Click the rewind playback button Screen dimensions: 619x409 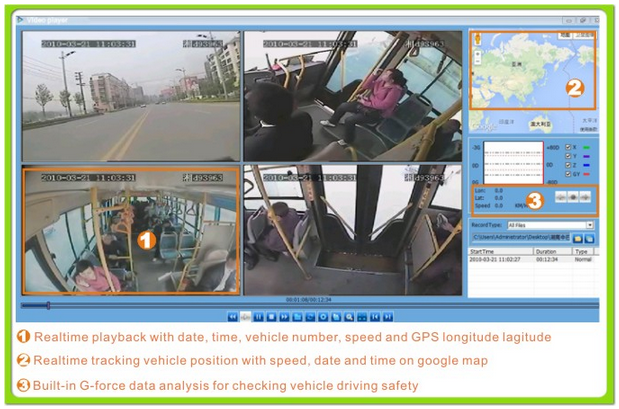click(x=232, y=317)
